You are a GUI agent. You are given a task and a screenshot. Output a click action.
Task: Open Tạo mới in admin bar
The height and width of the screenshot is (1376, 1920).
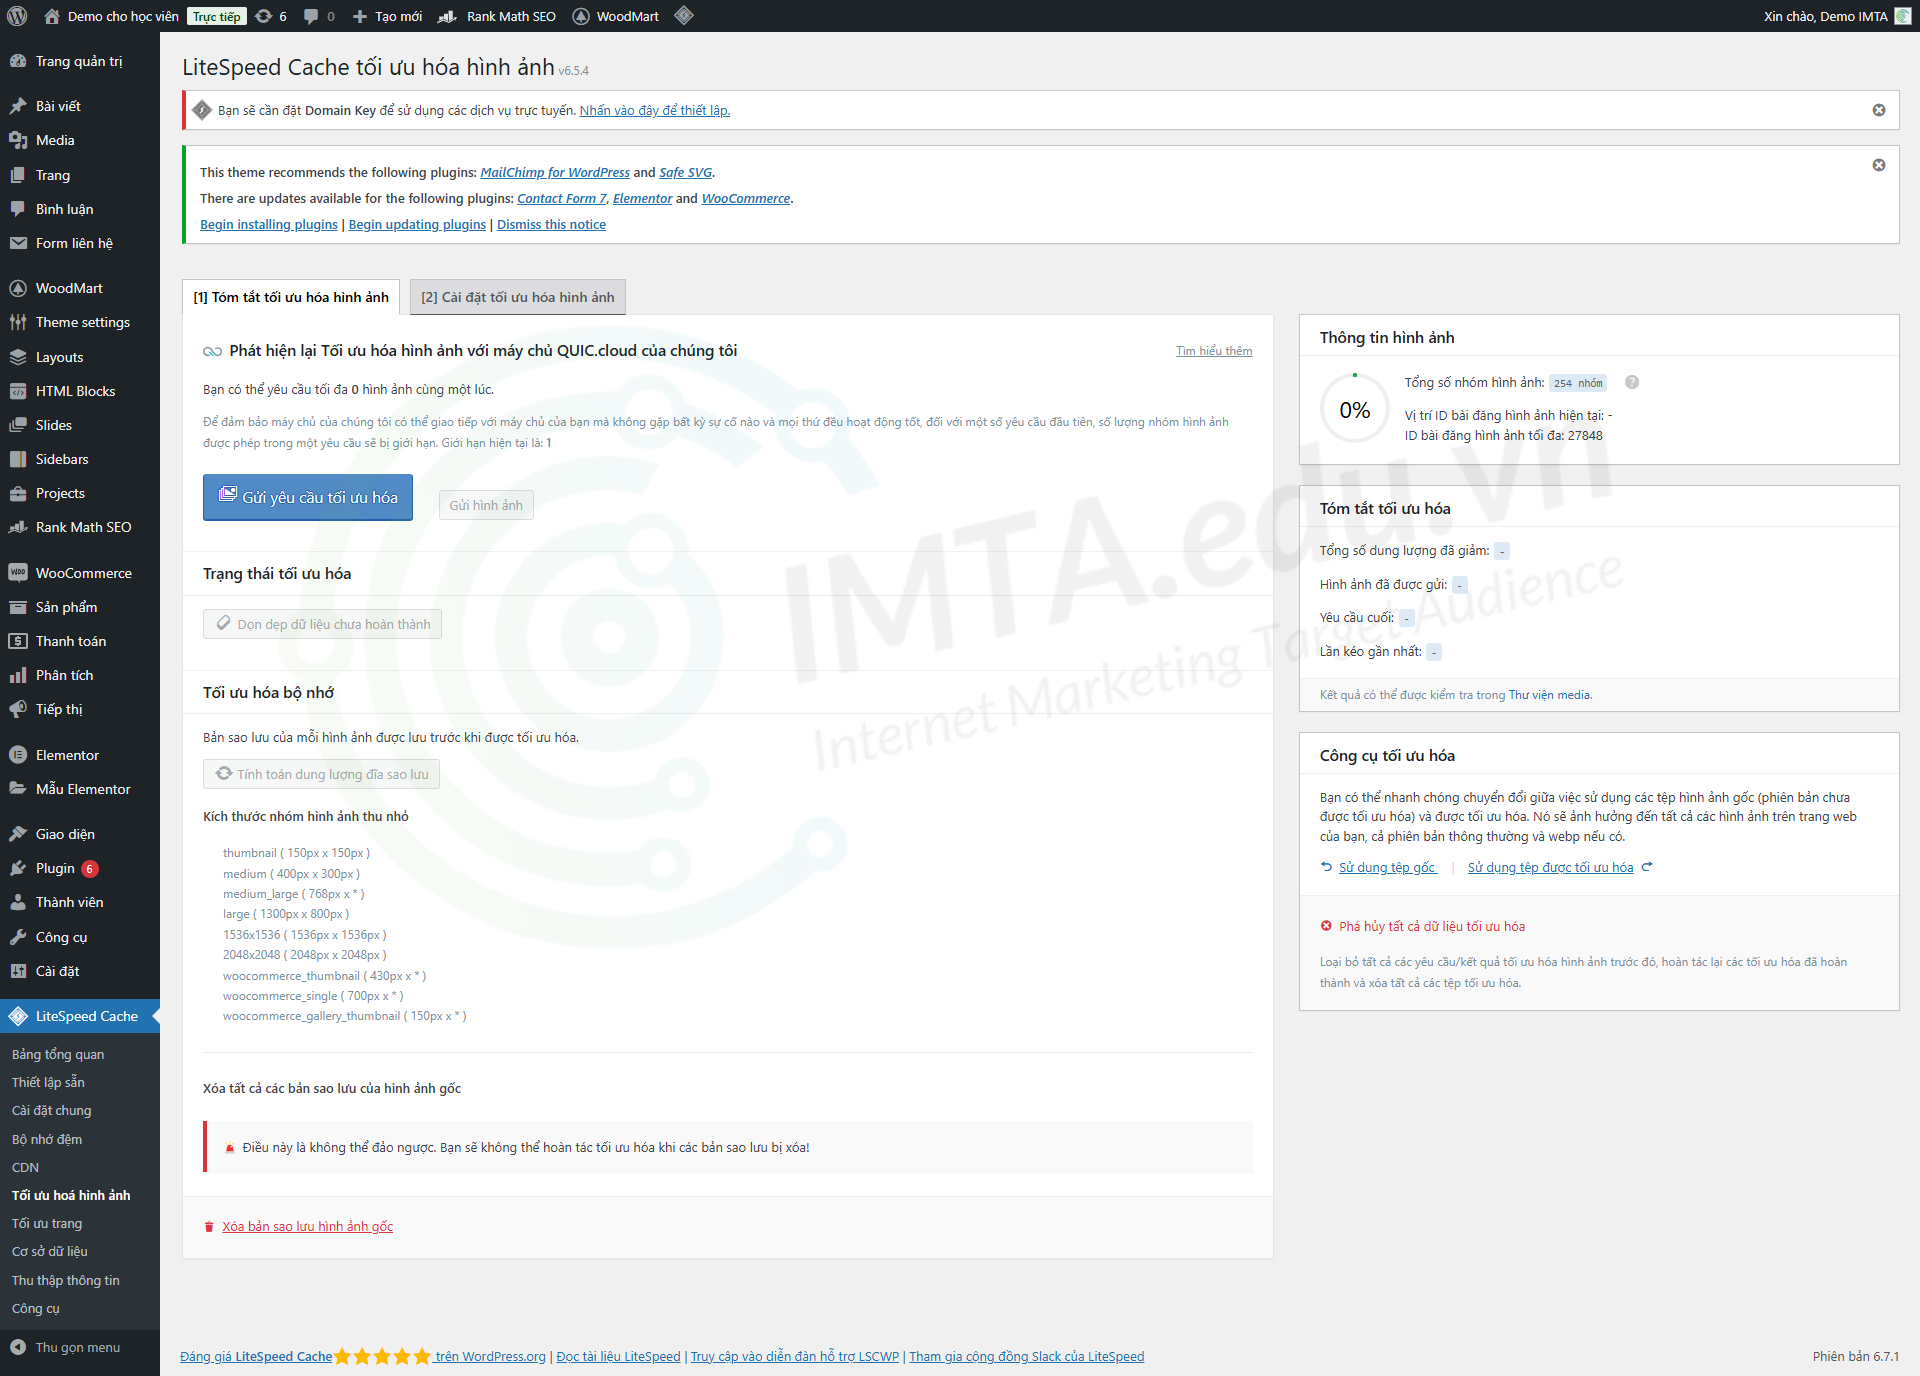tap(388, 16)
